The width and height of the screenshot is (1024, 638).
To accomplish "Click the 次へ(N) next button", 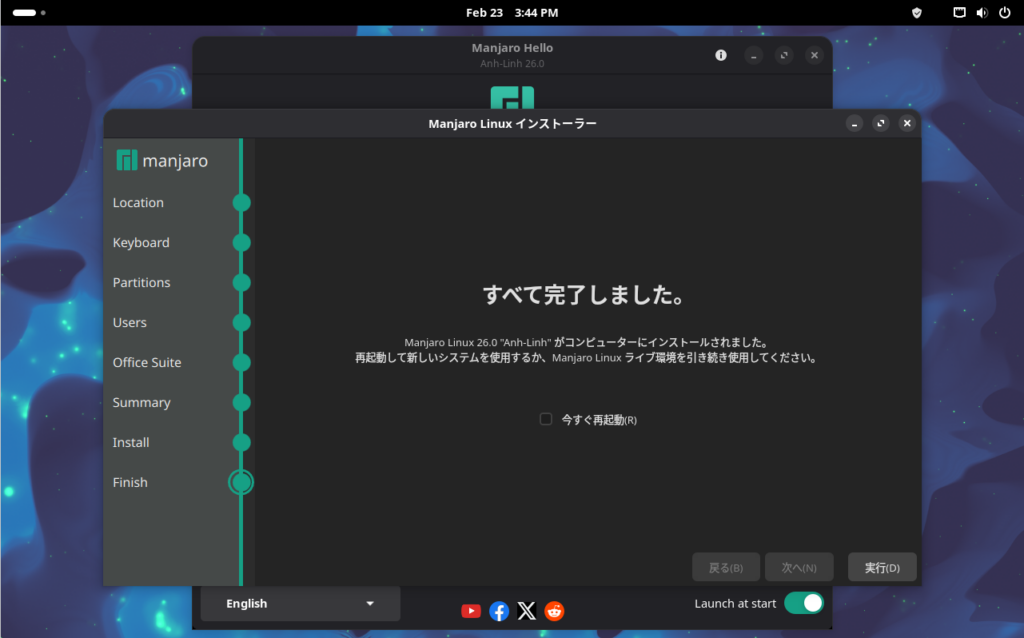I will (799, 567).
